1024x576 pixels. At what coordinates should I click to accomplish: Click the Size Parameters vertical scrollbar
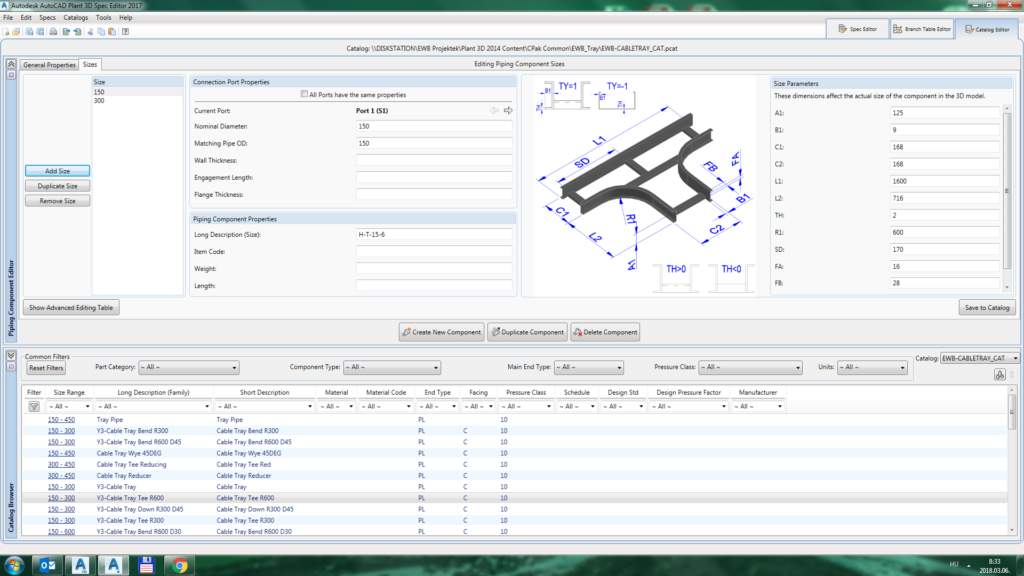pos(1006,196)
